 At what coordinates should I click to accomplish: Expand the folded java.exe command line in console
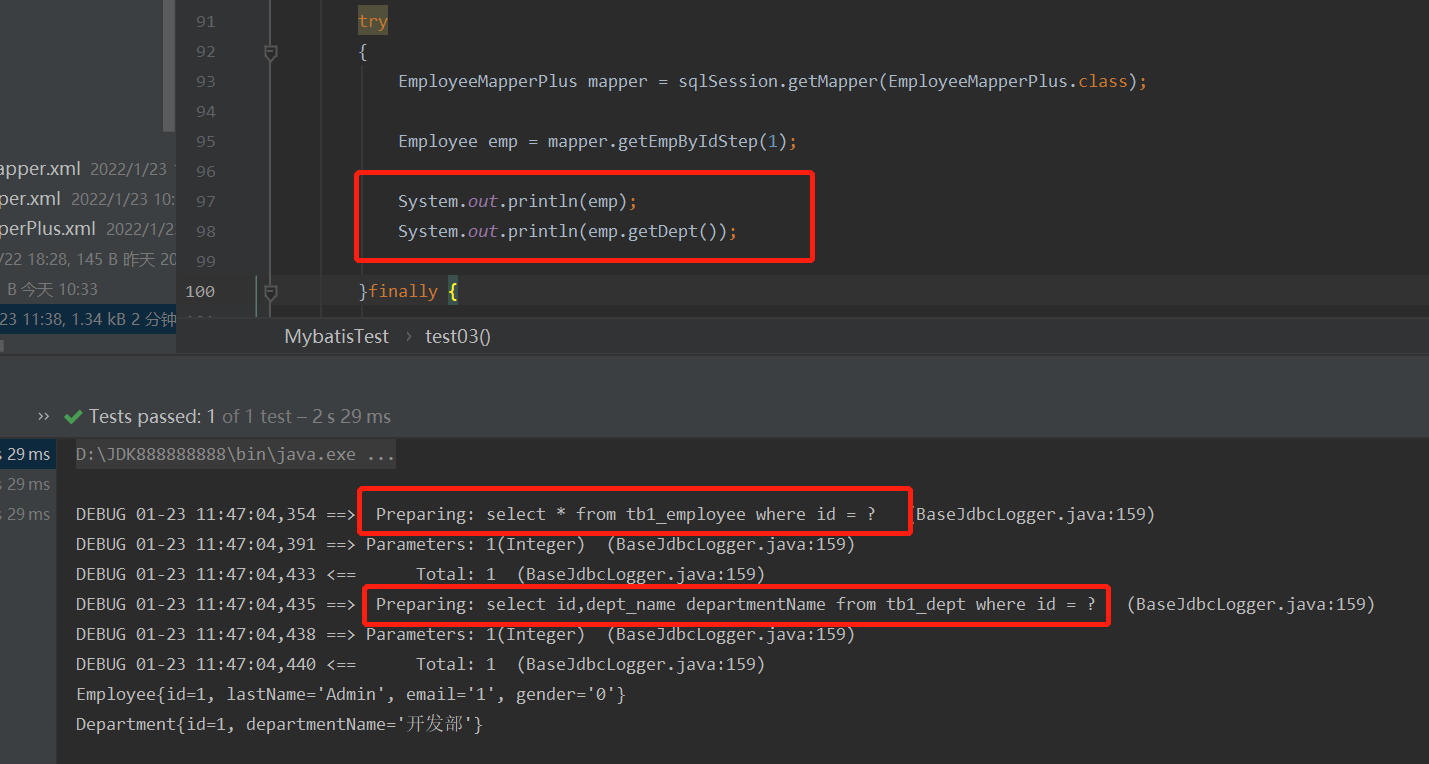tap(236, 454)
